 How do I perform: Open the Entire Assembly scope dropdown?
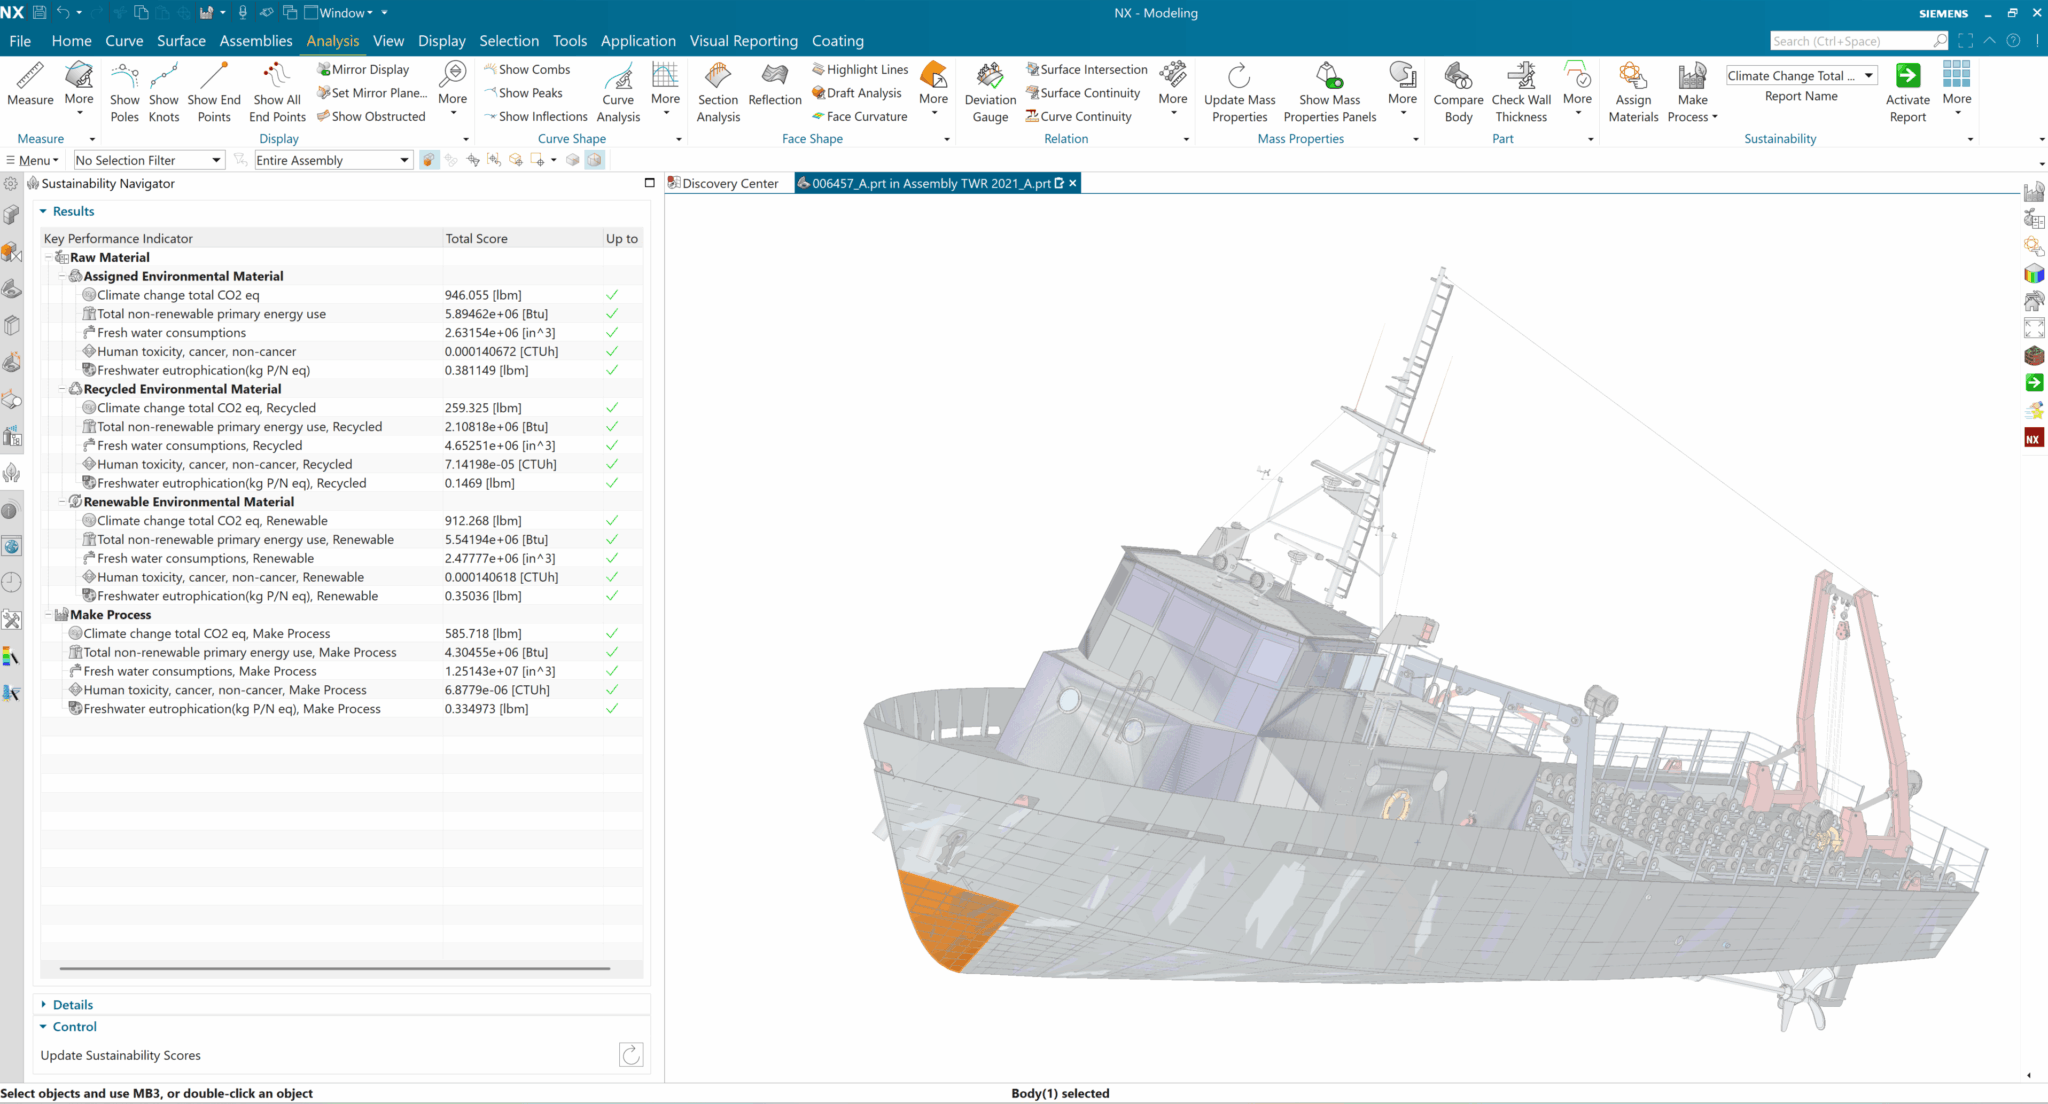[333, 160]
